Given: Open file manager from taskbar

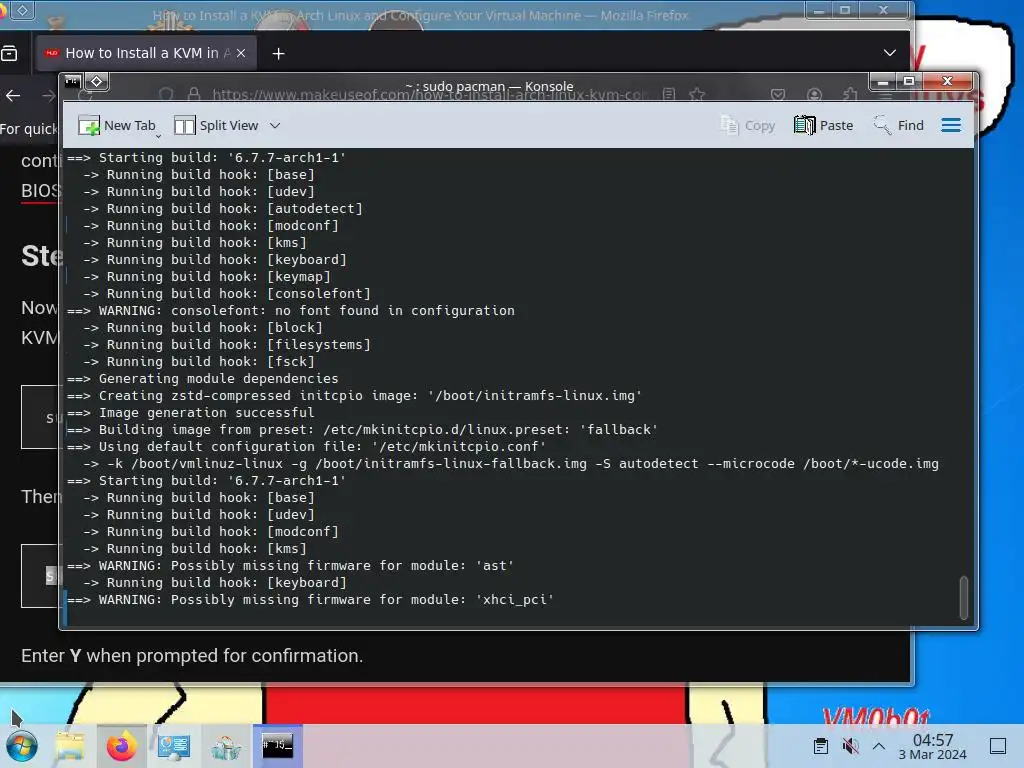Looking at the screenshot, I should [x=70, y=746].
